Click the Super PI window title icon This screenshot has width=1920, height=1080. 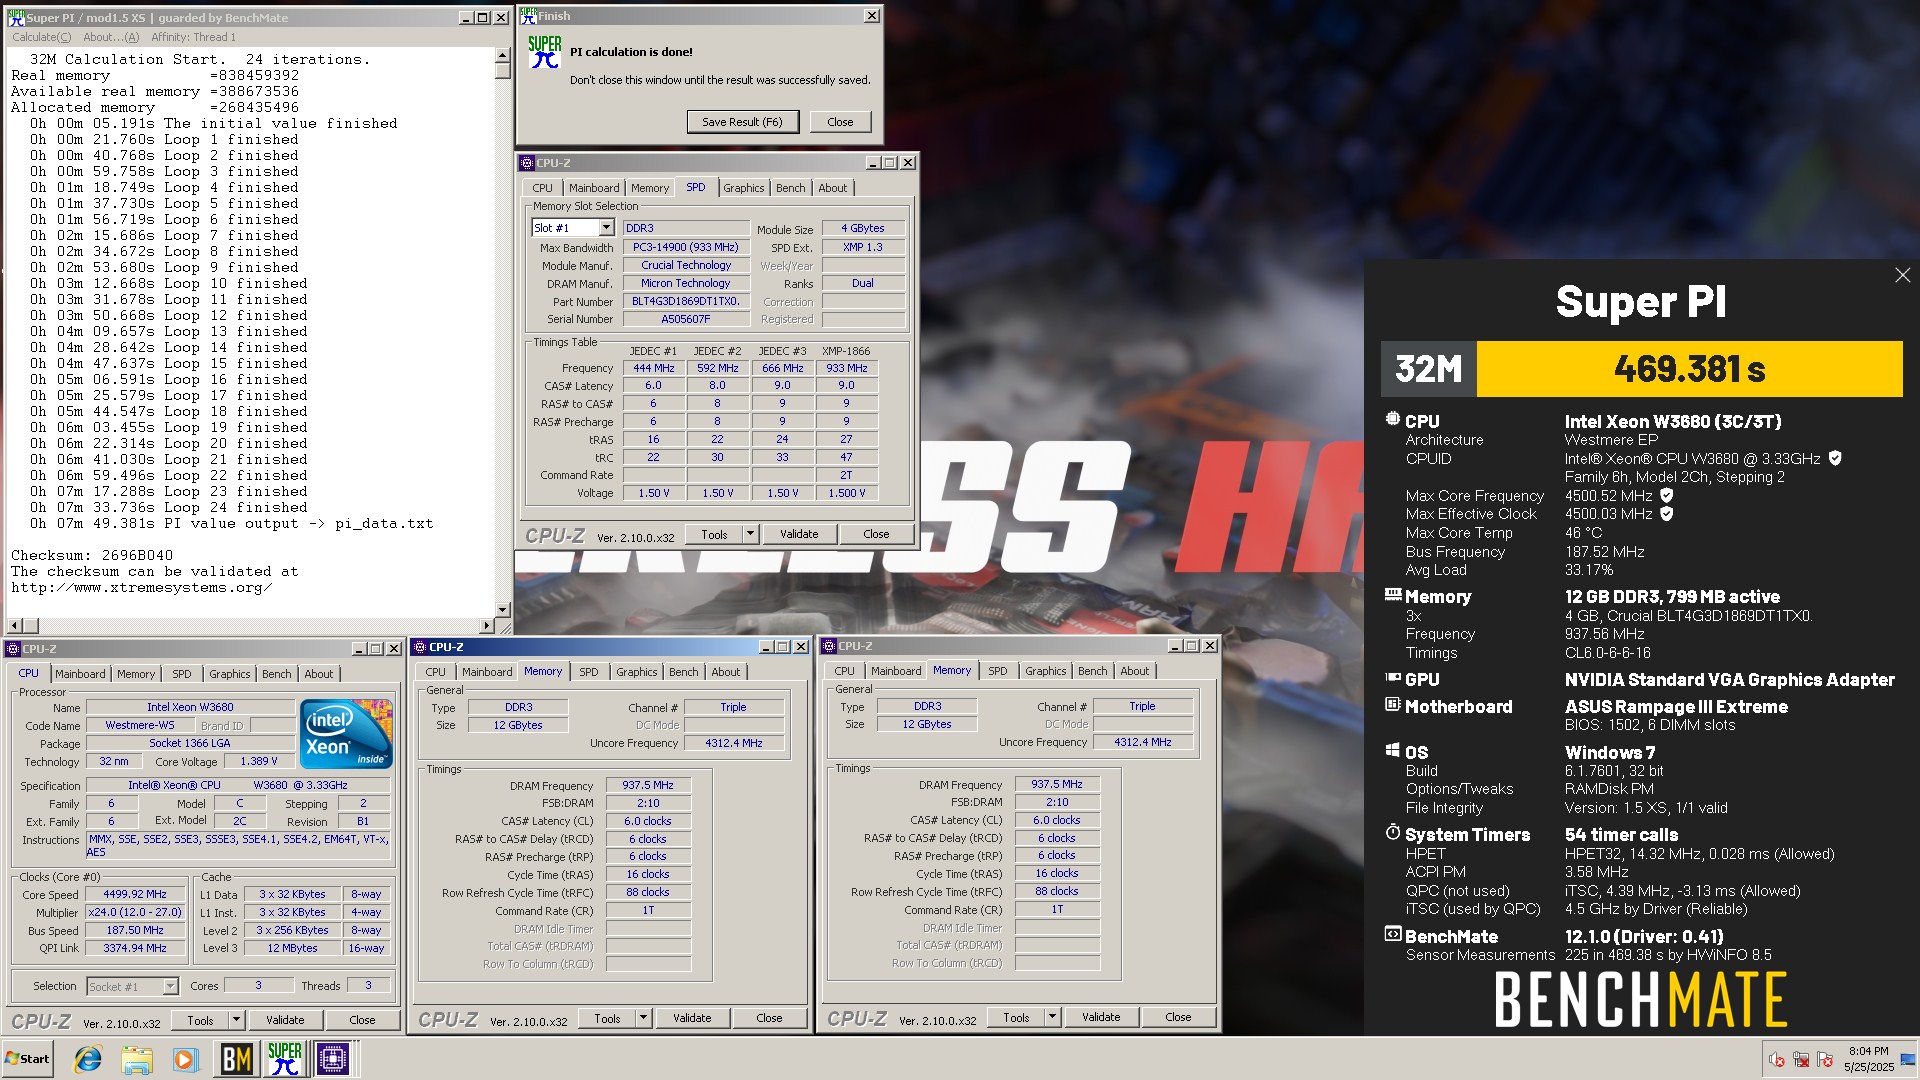click(15, 17)
